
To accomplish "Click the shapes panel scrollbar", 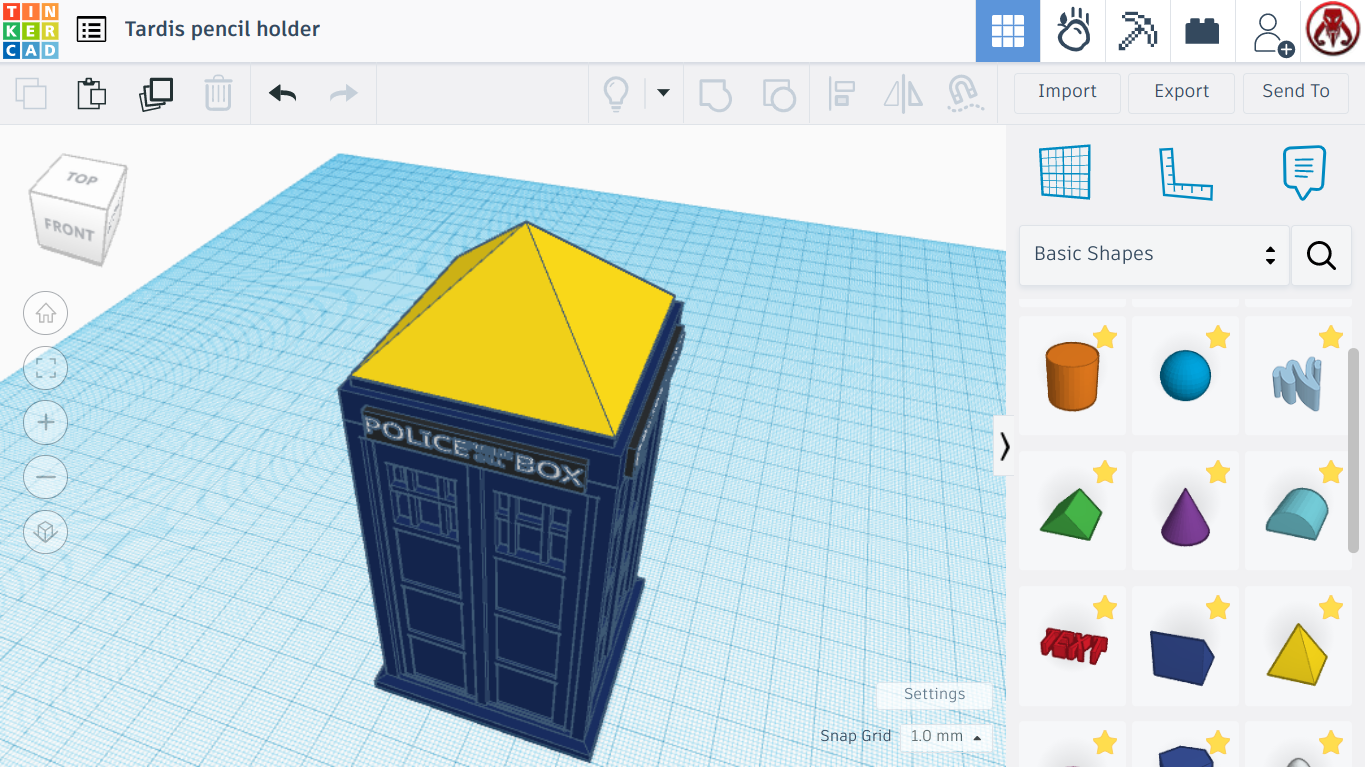I will click(1354, 450).
